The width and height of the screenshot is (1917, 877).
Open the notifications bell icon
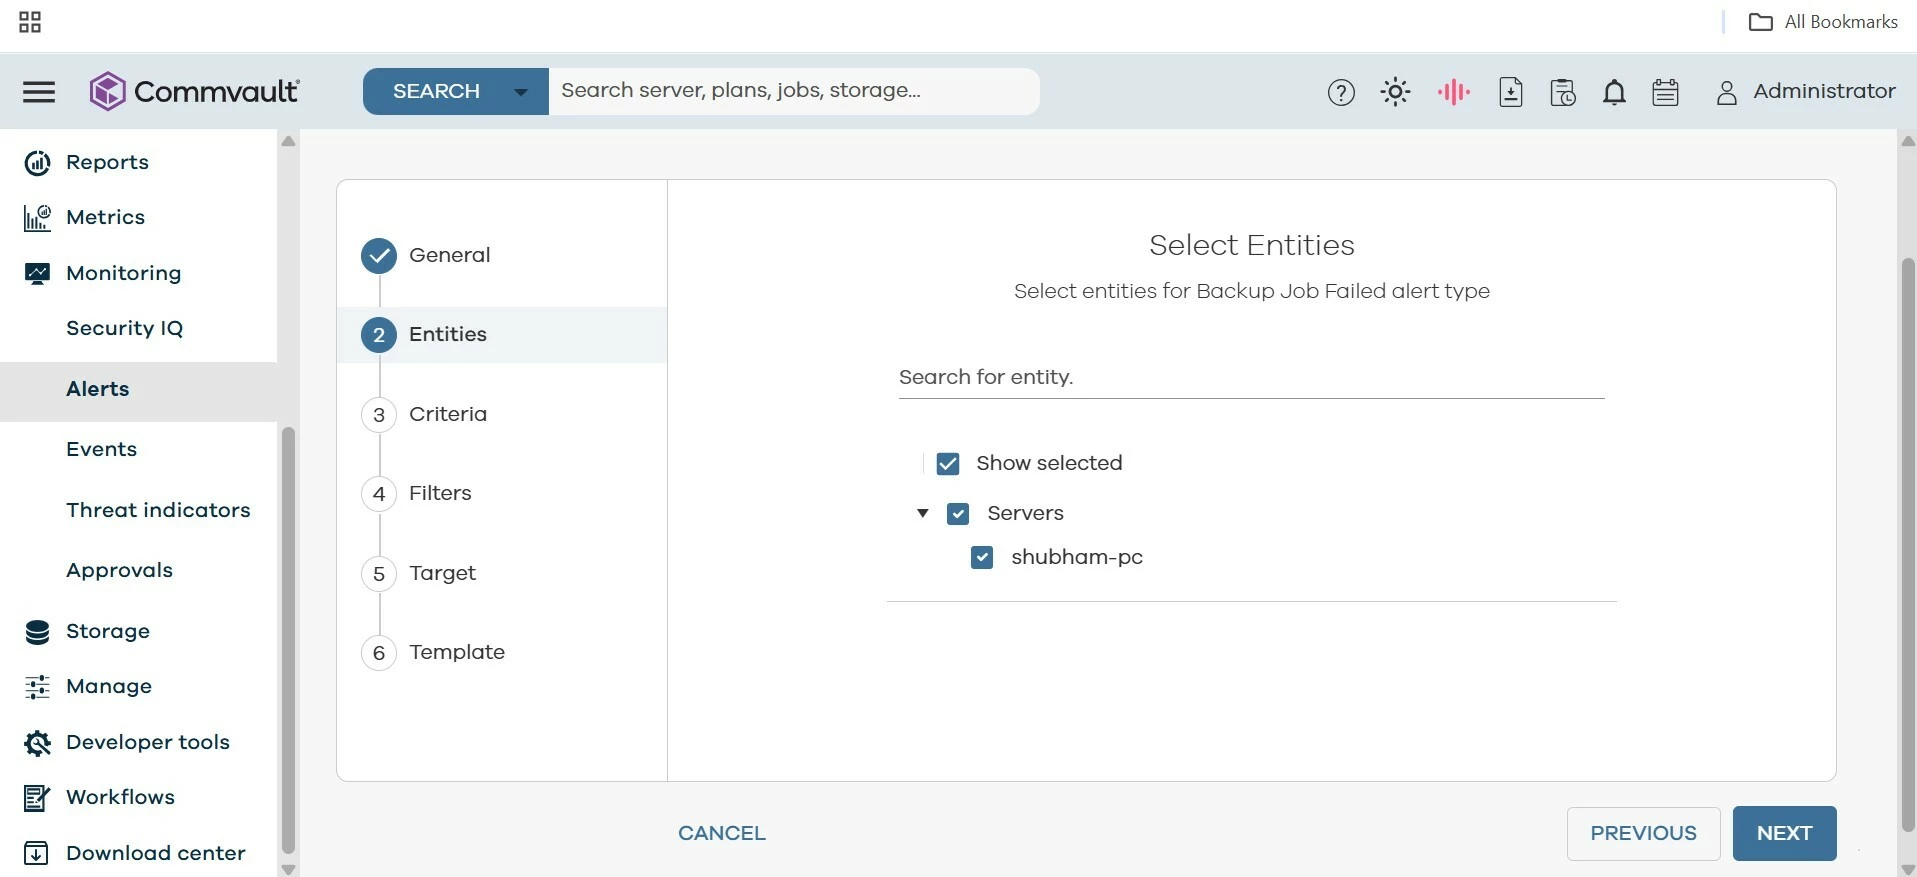[x=1614, y=92]
